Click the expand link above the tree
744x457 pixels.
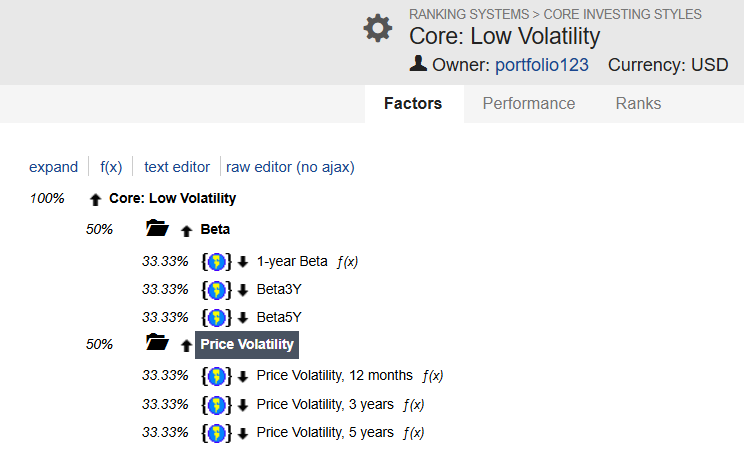[x=53, y=167]
